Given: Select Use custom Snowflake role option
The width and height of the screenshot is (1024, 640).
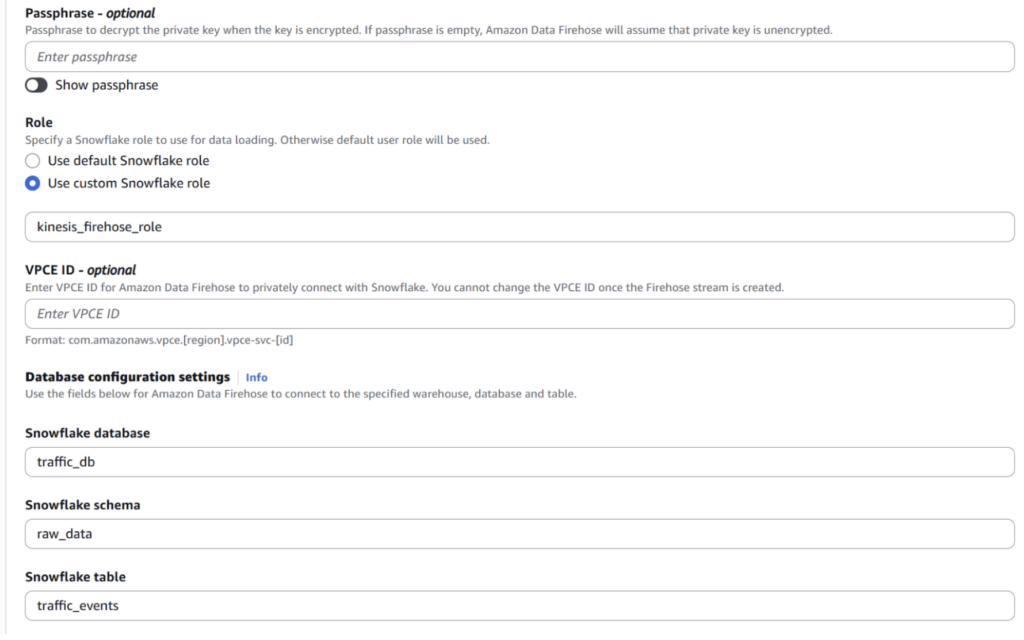Looking at the screenshot, I should (32, 184).
